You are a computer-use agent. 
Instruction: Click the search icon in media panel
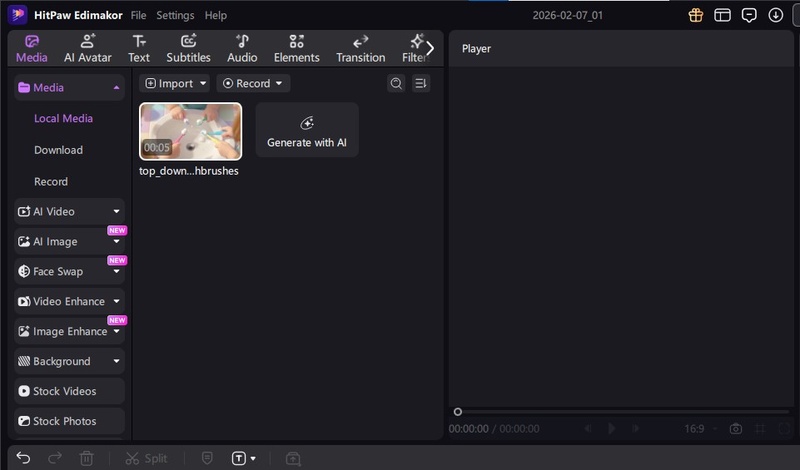tap(396, 84)
